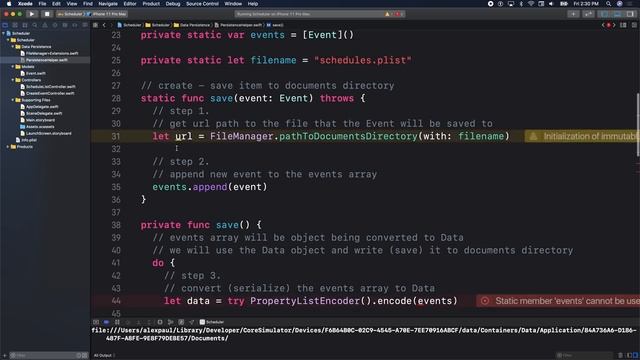Screen dimensions: 640x360
Task: Open the Xcode menu
Action: point(25,4)
